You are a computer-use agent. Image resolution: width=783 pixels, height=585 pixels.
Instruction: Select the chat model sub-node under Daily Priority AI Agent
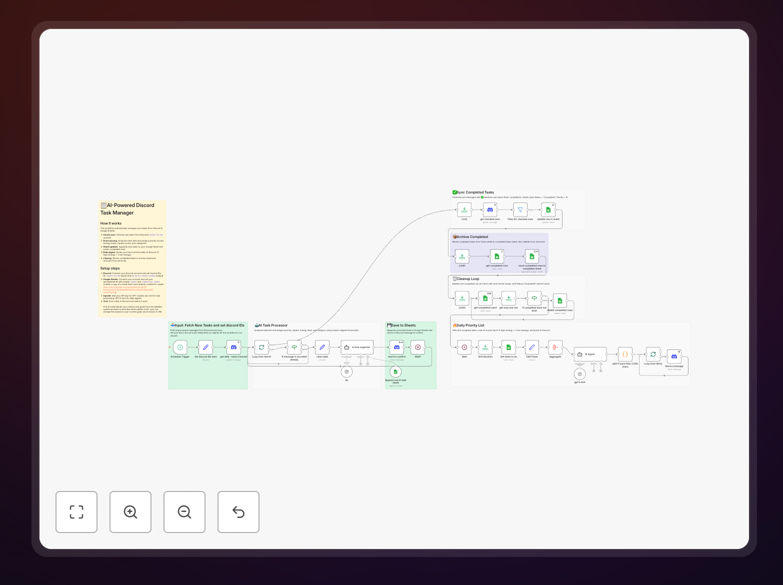click(x=580, y=374)
